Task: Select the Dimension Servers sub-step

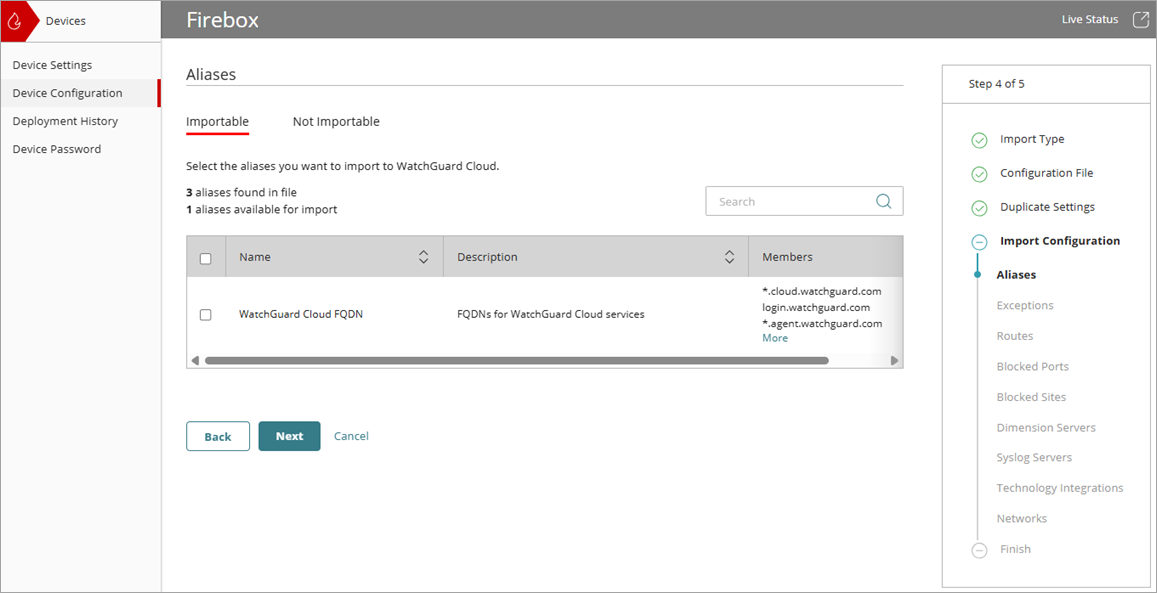Action: [x=1046, y=428]
